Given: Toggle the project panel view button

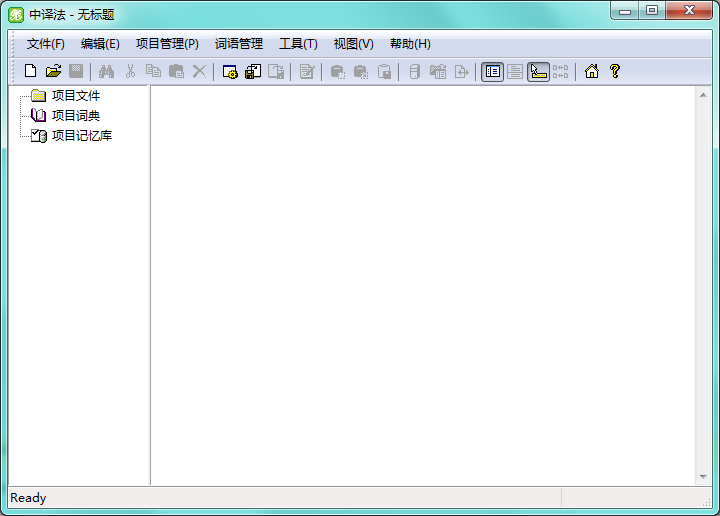Looking at the screenshot, I should (492, 72).
